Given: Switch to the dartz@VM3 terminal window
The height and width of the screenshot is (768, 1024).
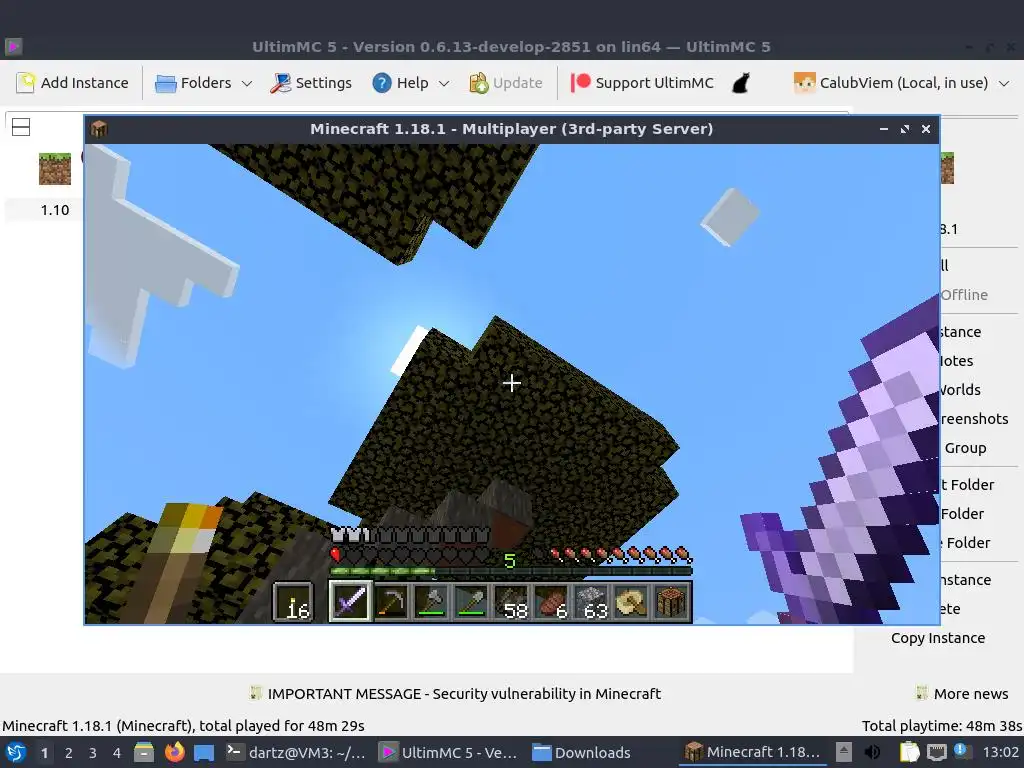Looking at the screenshot, I should pos(296,752).
